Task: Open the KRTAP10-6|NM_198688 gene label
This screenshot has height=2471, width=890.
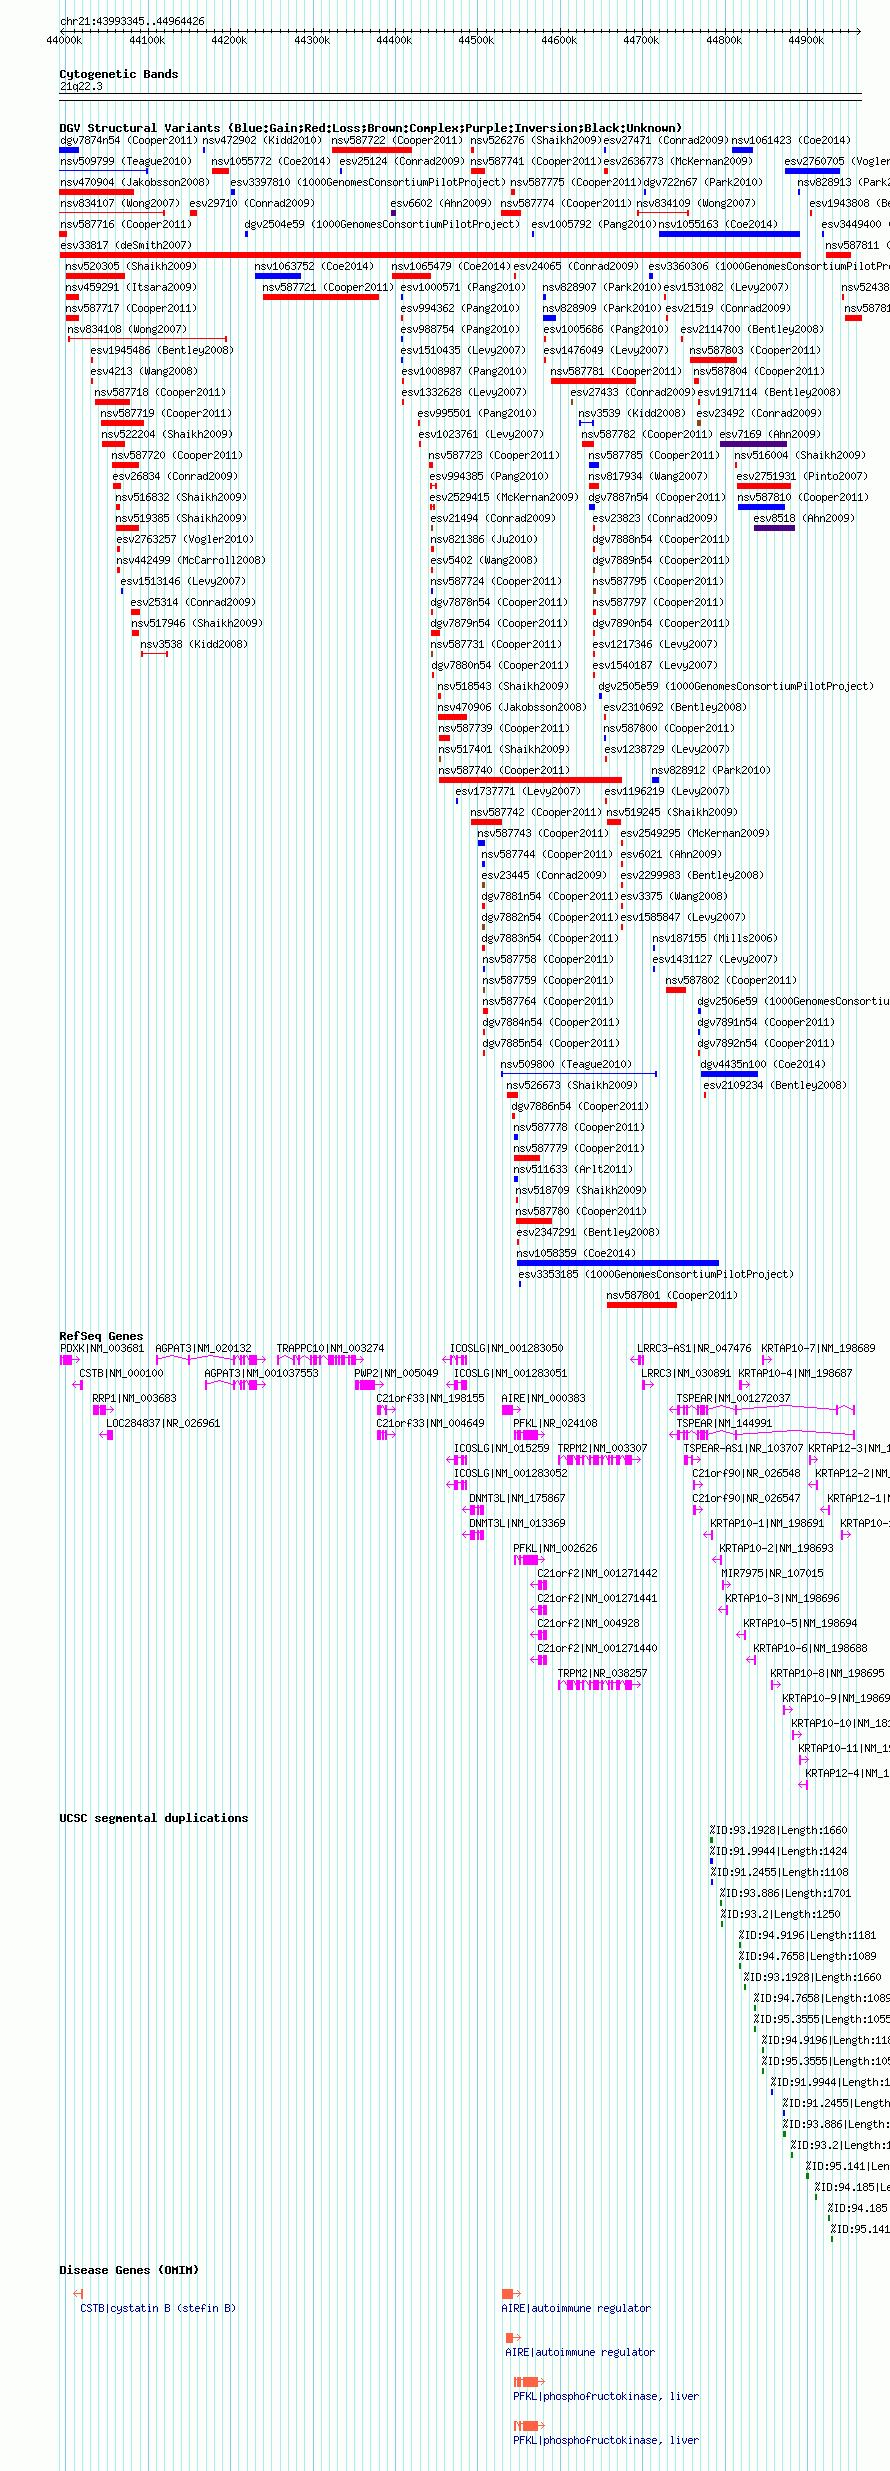Action: pyautogui.click(x=810, y=1648)
